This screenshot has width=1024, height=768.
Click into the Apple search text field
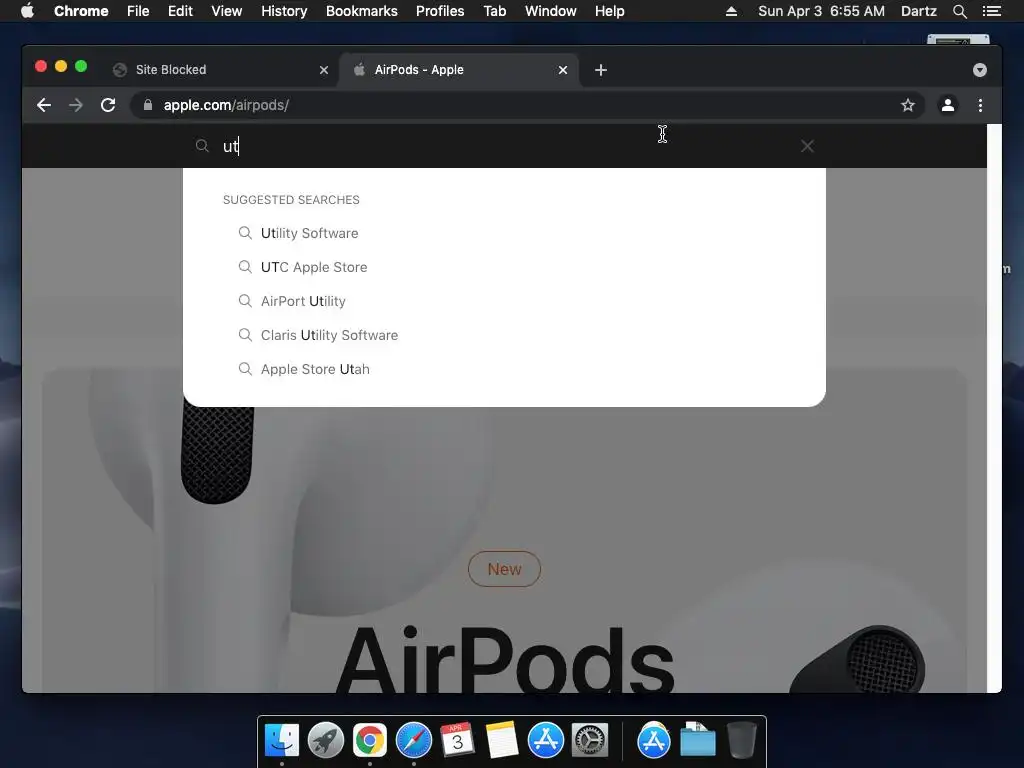point(503,146)
